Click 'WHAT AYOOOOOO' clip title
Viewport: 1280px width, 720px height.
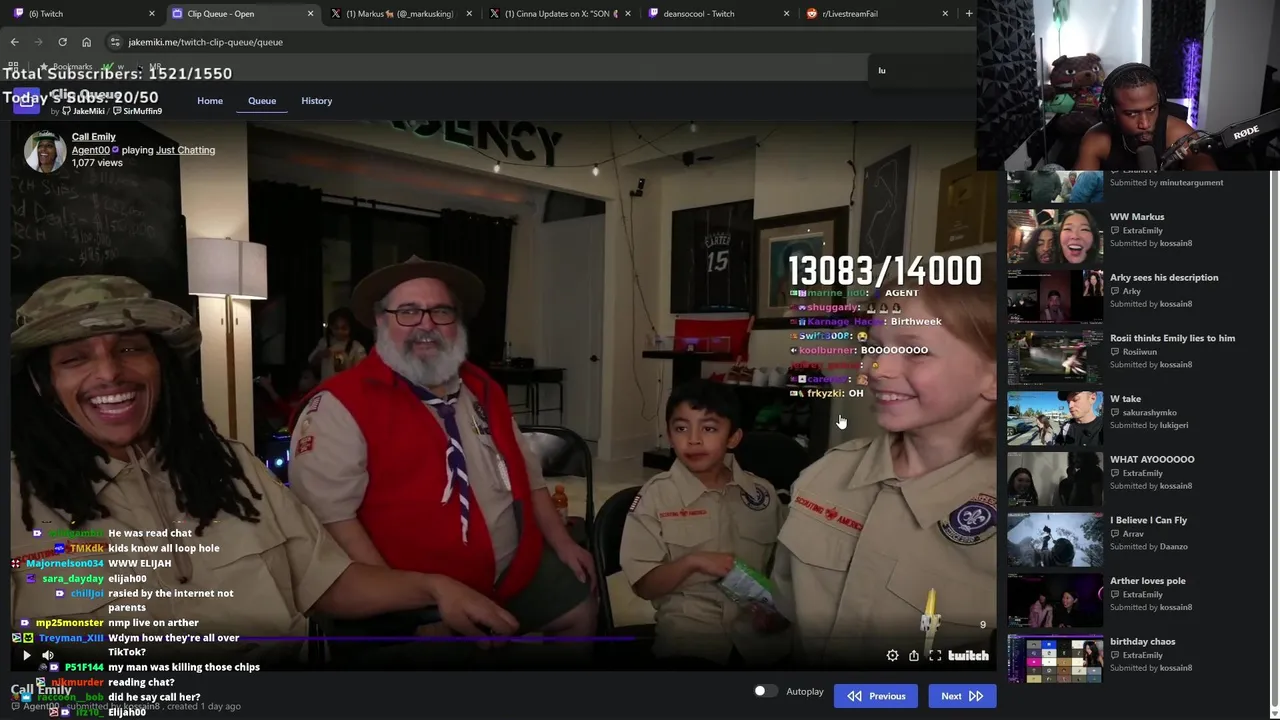1152,460
